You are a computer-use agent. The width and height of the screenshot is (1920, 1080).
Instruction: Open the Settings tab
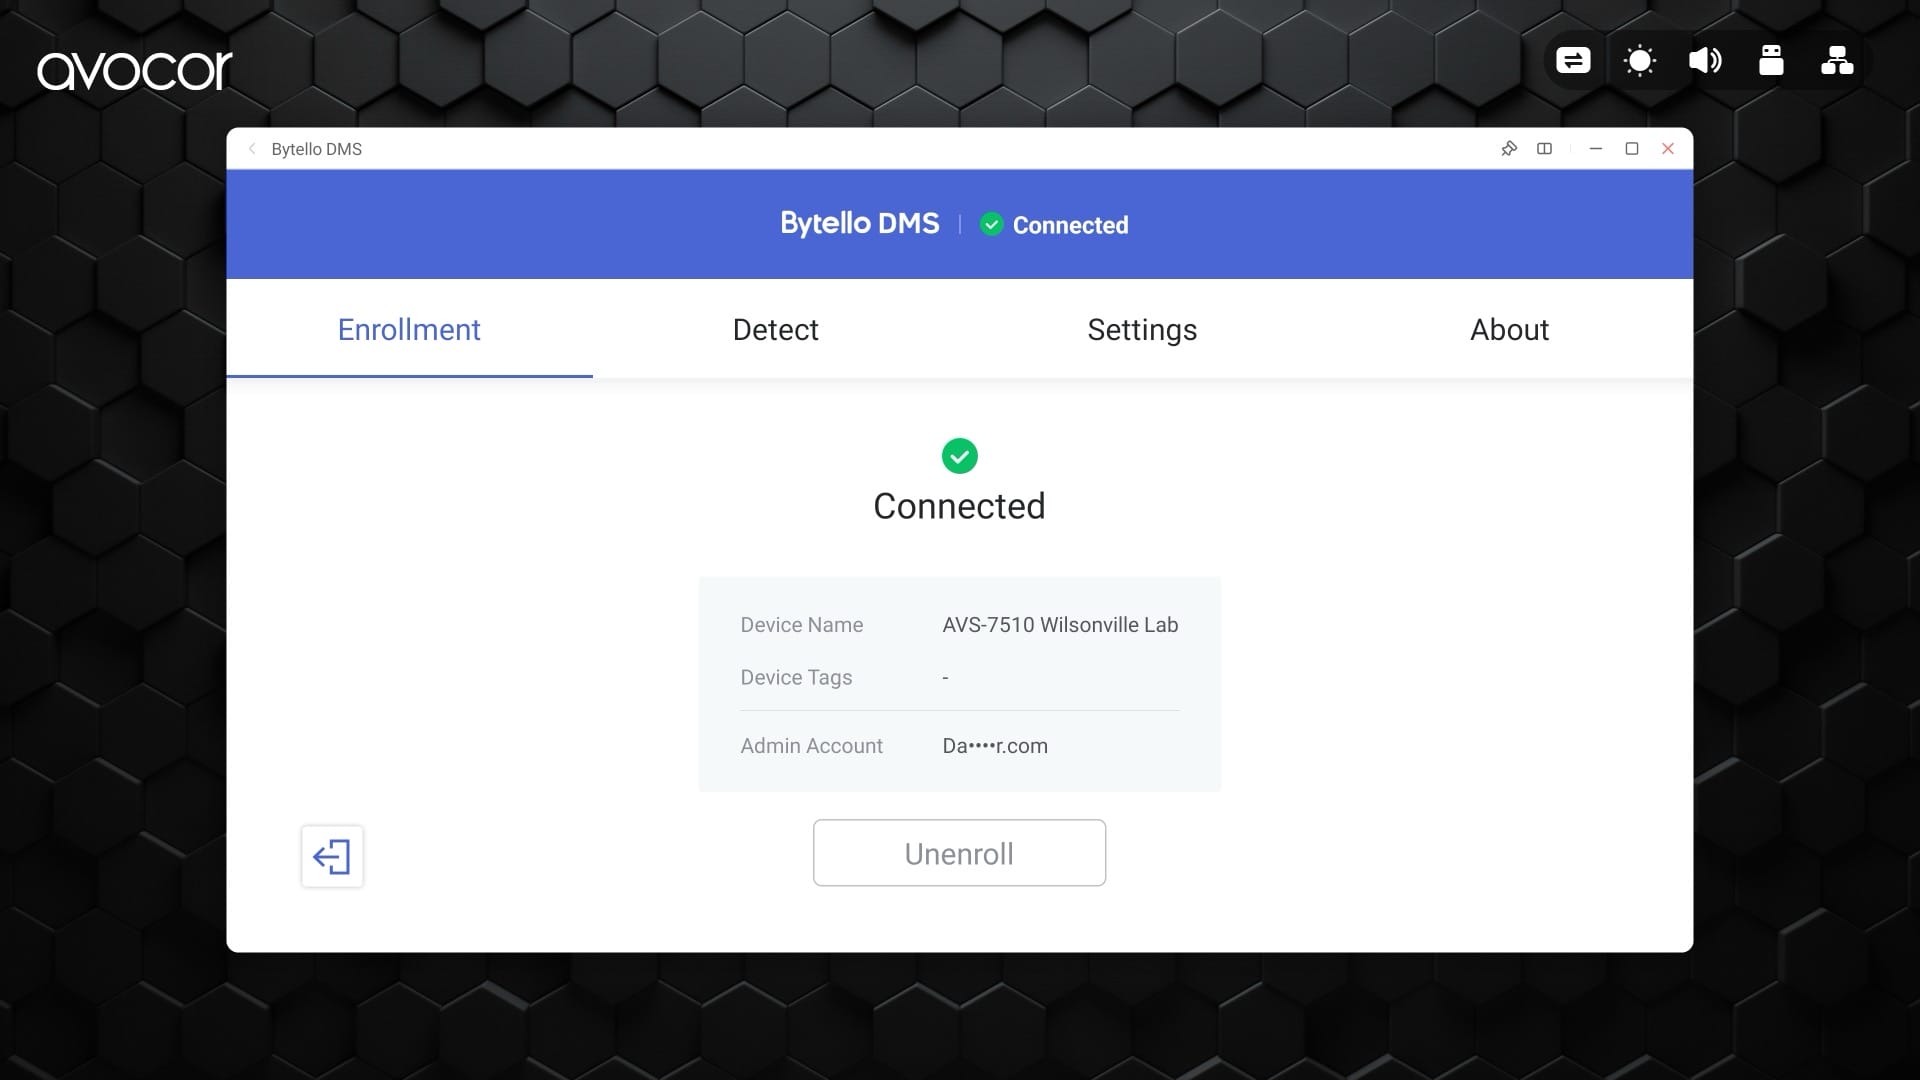pyautogui.click(x=1142, y=329)
